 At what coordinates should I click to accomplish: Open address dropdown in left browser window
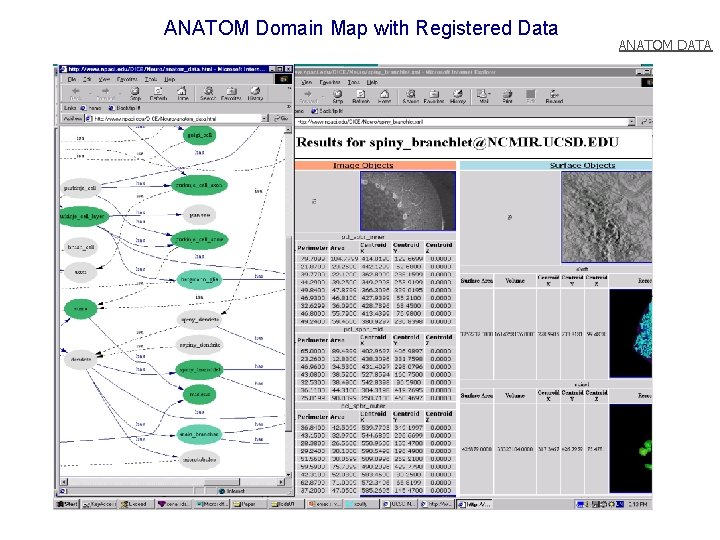(x=265, y=118)
